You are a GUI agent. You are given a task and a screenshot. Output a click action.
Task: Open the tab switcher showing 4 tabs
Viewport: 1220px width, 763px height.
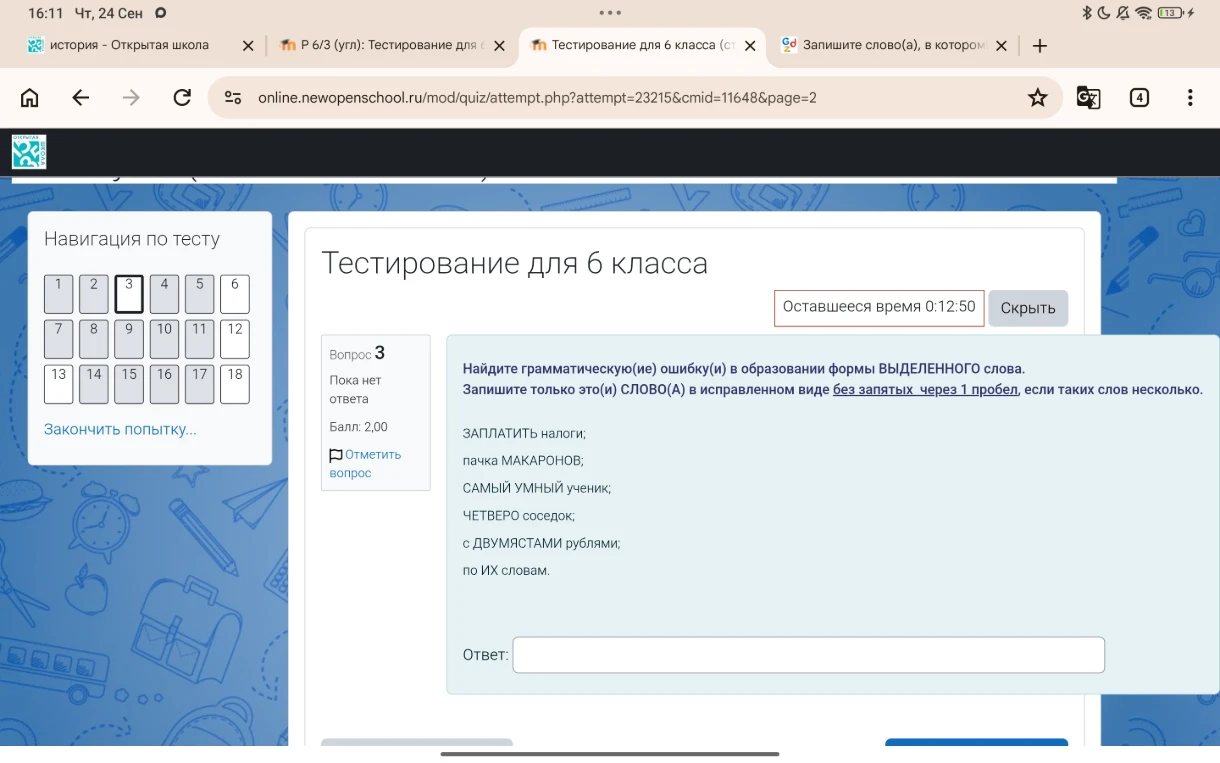click(x=1139, y=97)
